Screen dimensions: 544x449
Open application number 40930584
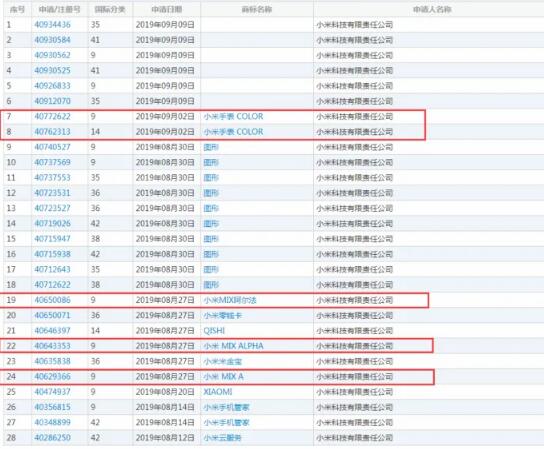(52, 40)
